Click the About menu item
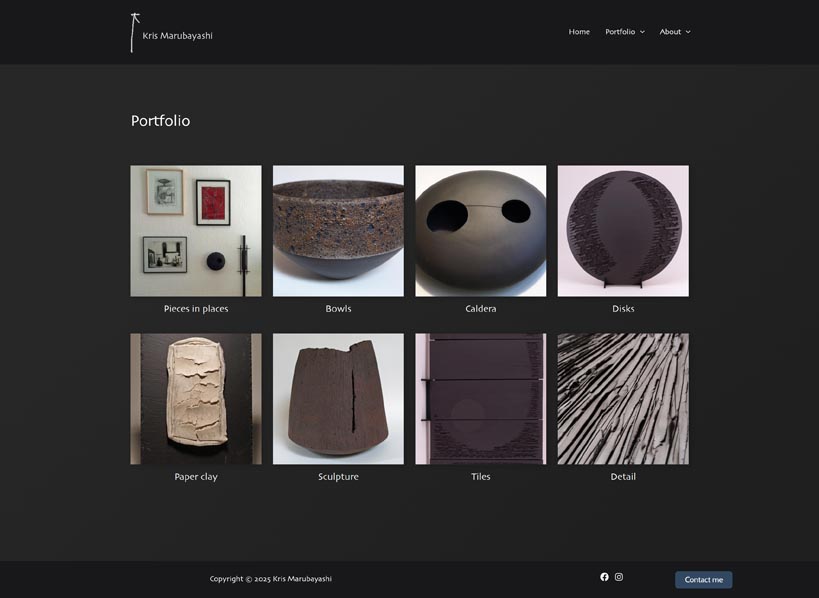Viewport: 819px width, 598px height. 670,32
